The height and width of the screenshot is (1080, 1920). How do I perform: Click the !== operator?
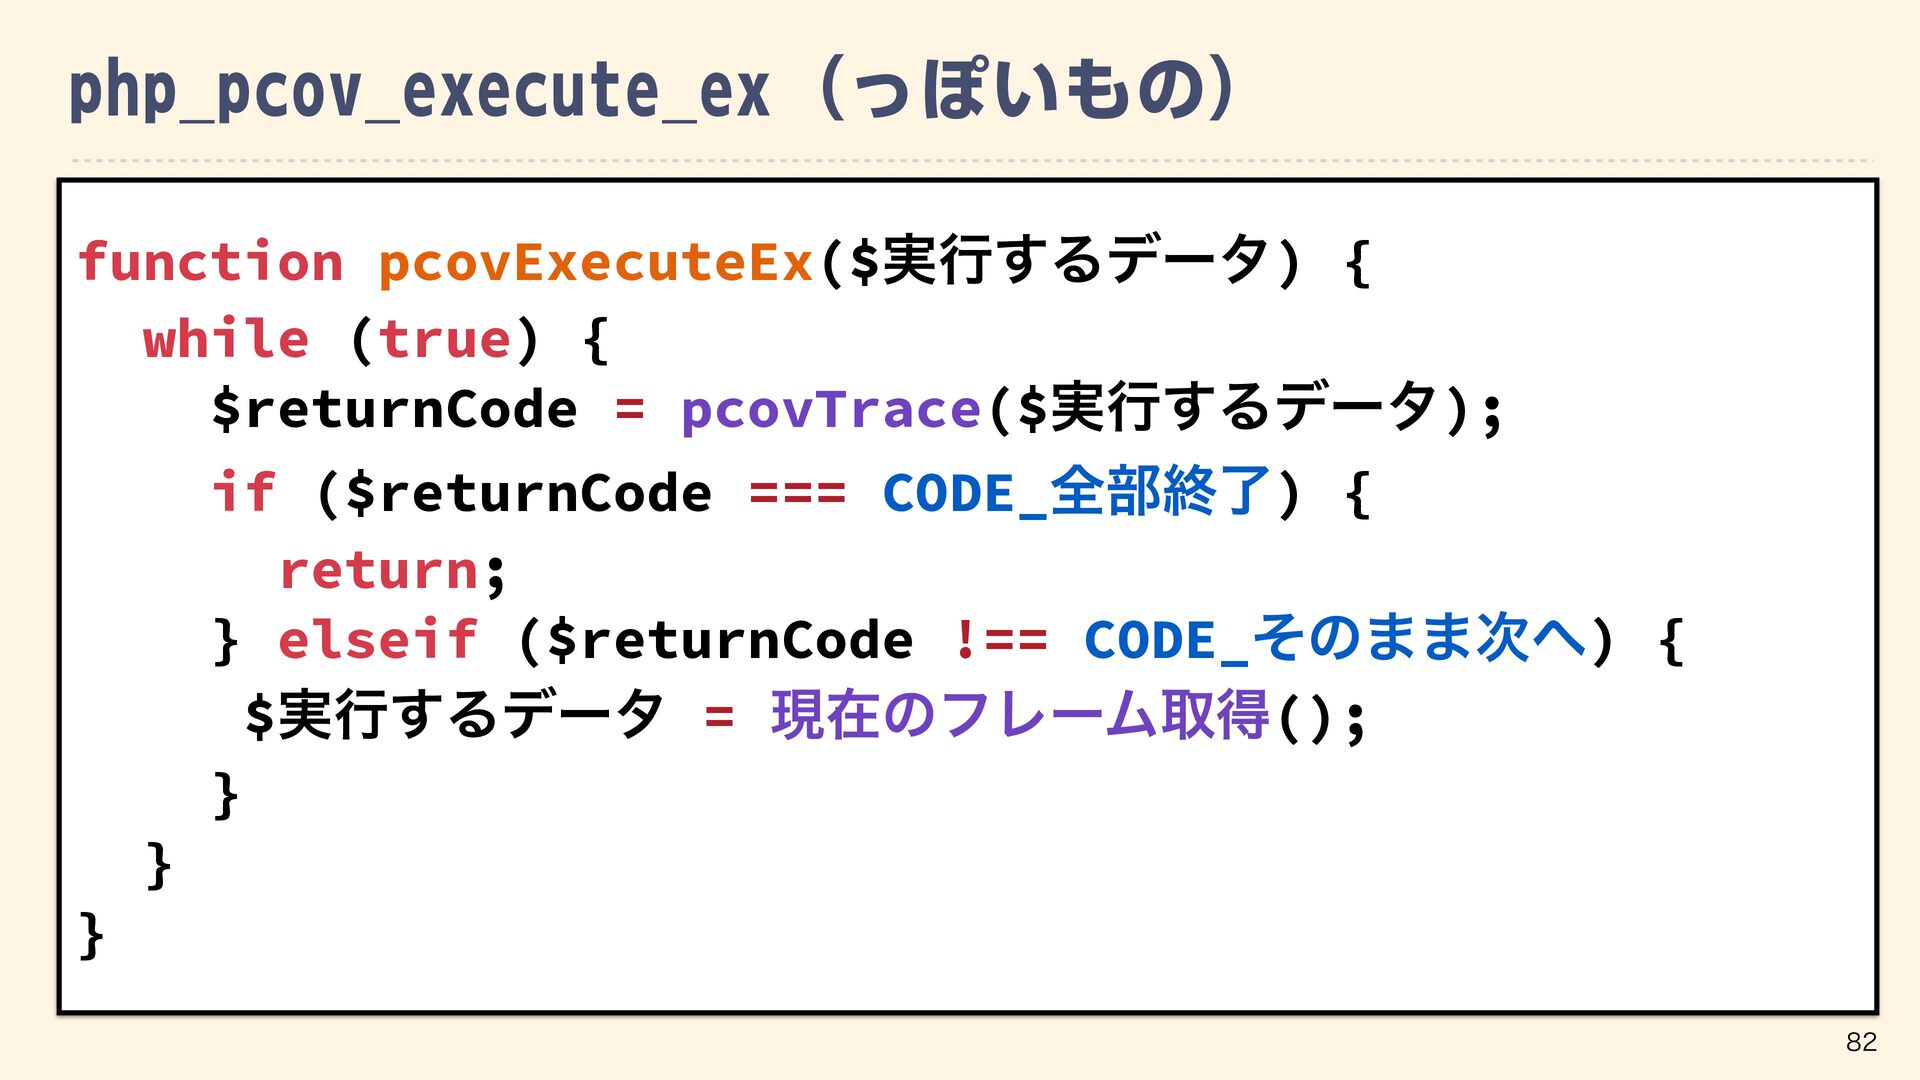tap(1000, 640)
